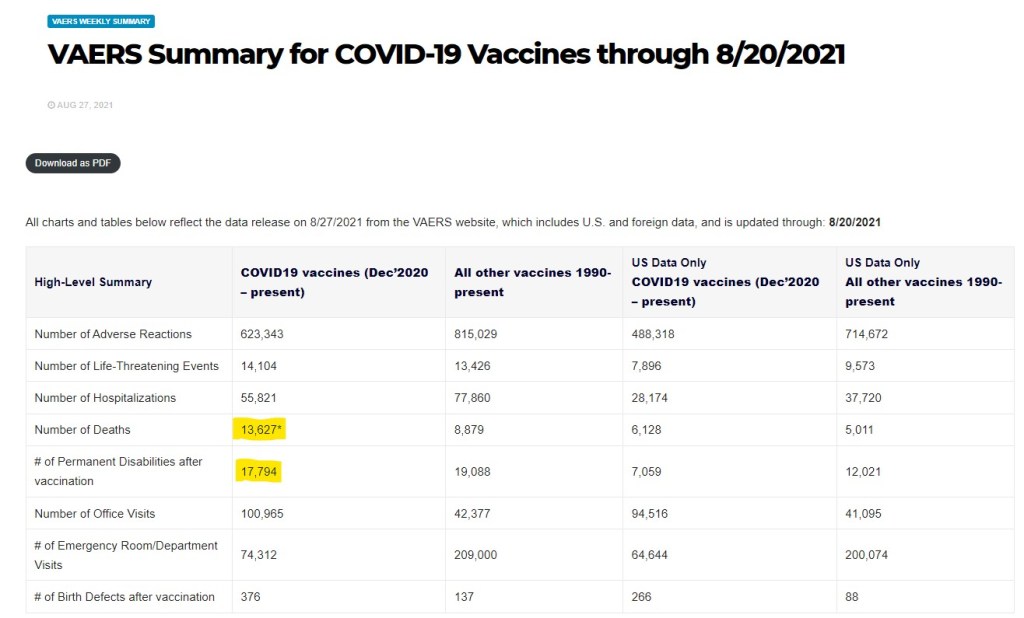Select the Number of Adverse Reactions row label
The height and width of the screenshot is (618, 1024).
point(113,334)
